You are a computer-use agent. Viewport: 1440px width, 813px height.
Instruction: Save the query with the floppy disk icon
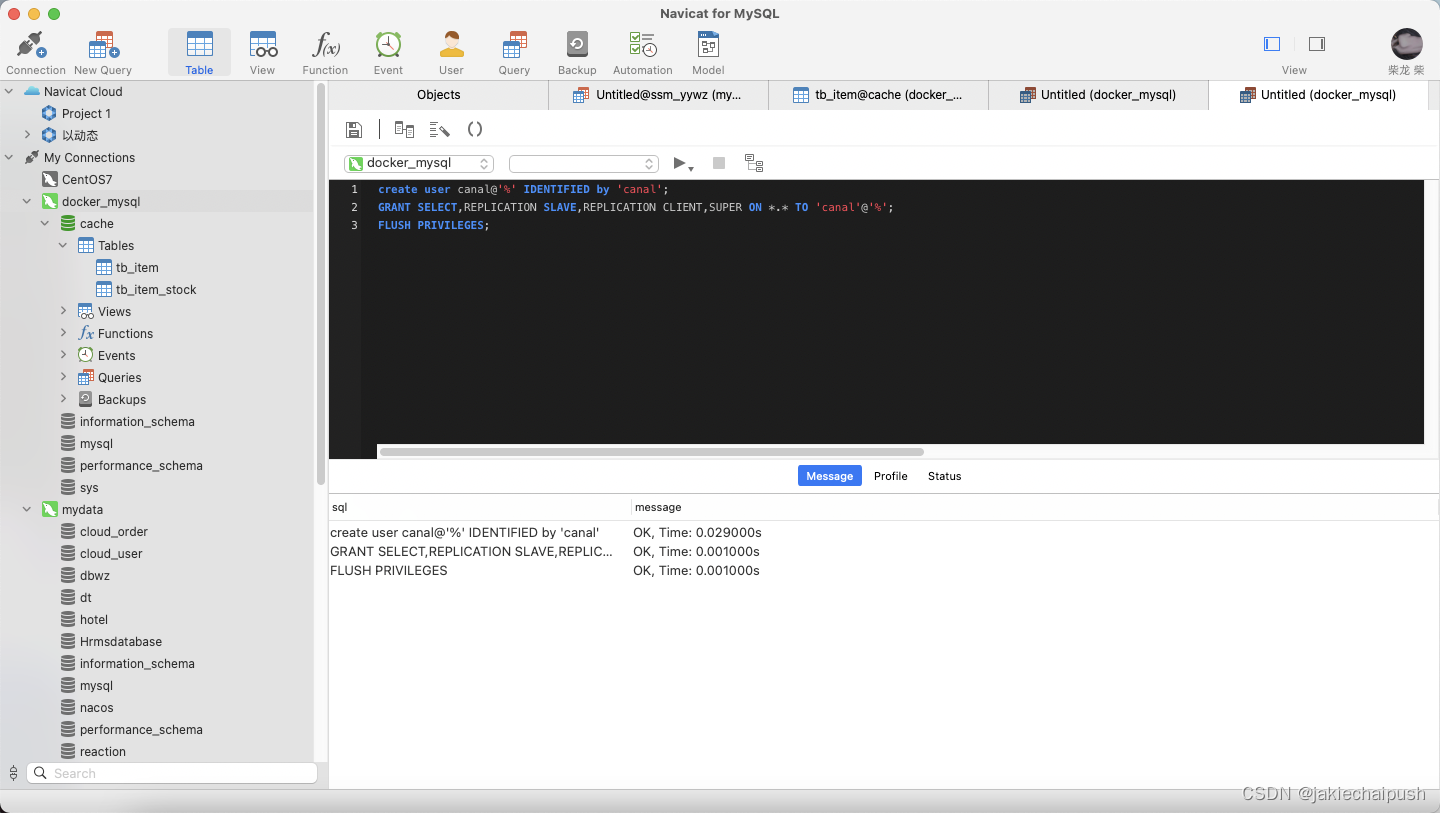coord(353,129)
